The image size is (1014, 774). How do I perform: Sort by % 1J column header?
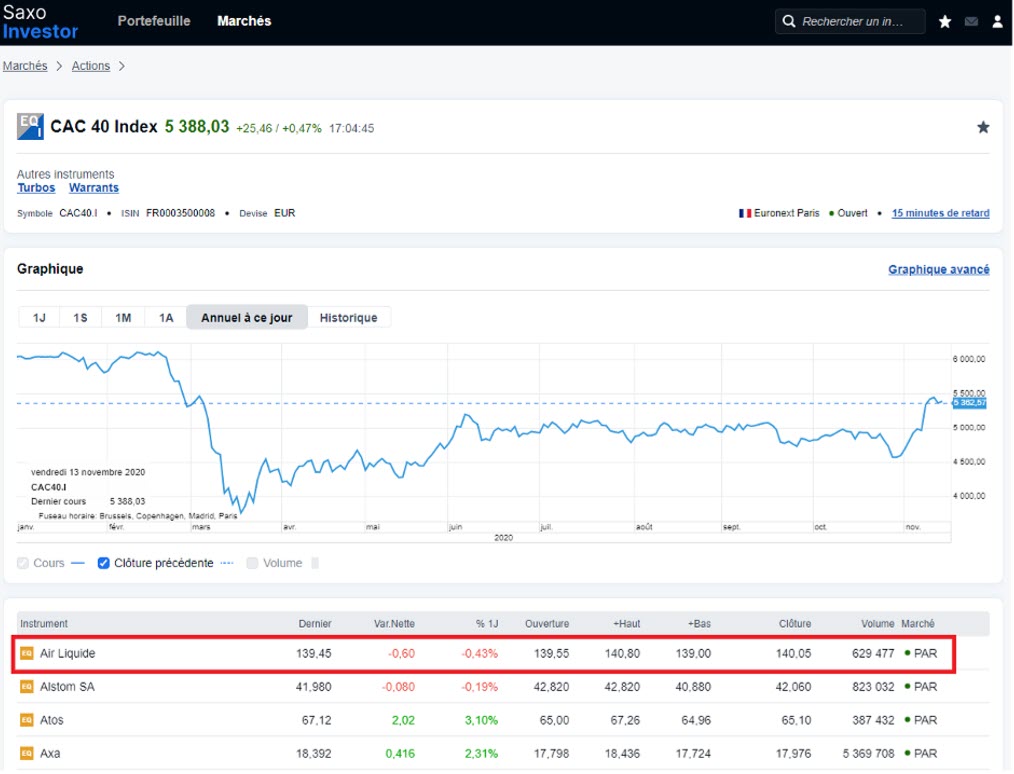[487, 624]
